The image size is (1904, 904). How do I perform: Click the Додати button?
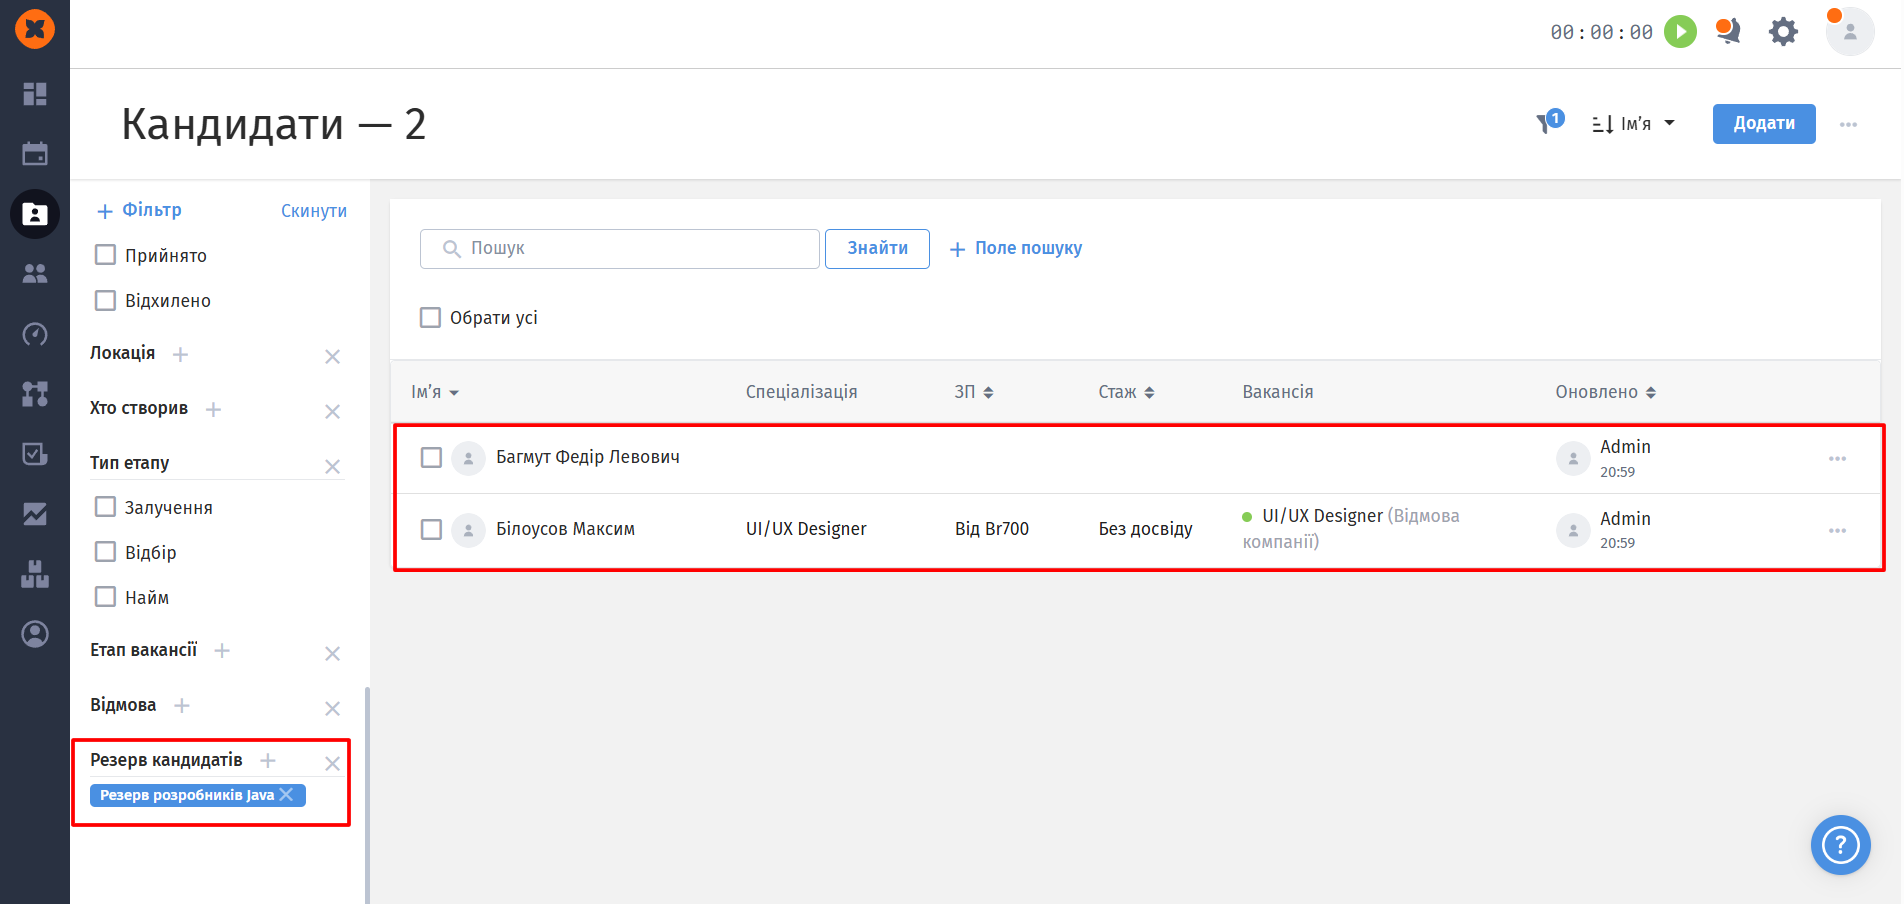[1764, 124]
